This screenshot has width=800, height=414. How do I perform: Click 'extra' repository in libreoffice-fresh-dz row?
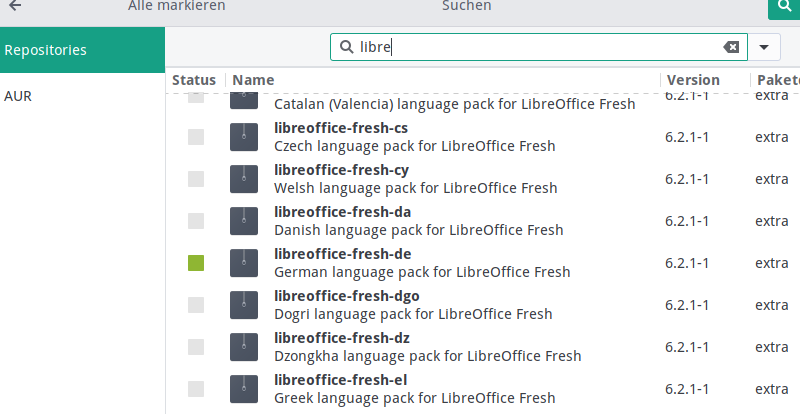(x=772, y=347)
